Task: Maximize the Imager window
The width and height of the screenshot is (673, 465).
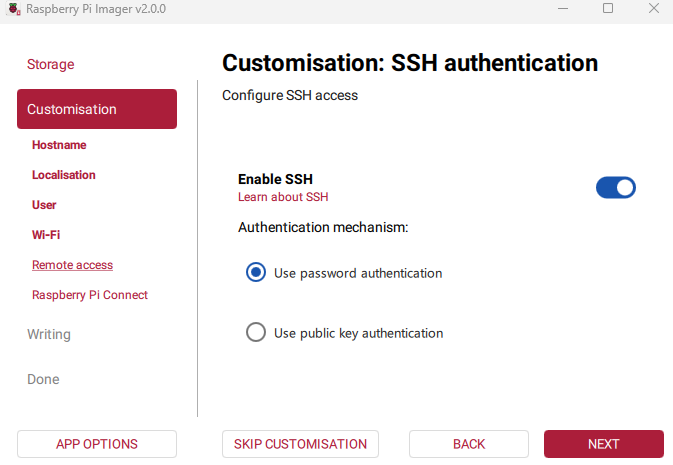Action: coord(608,8)
